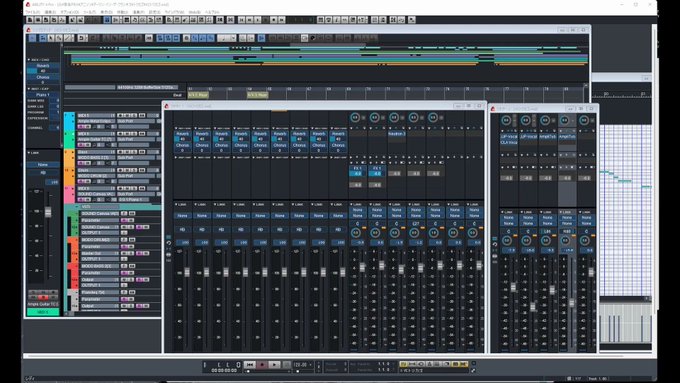Click the pan knob atop first audio mixer channel

pyautogui.click(x=355, y=118)
